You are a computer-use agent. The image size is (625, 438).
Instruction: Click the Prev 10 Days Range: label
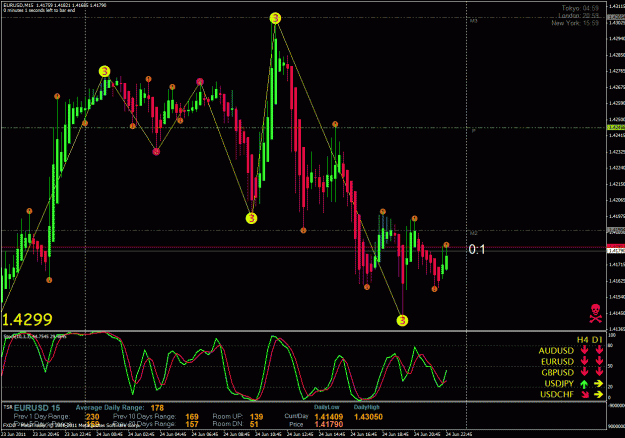point(144,416)
